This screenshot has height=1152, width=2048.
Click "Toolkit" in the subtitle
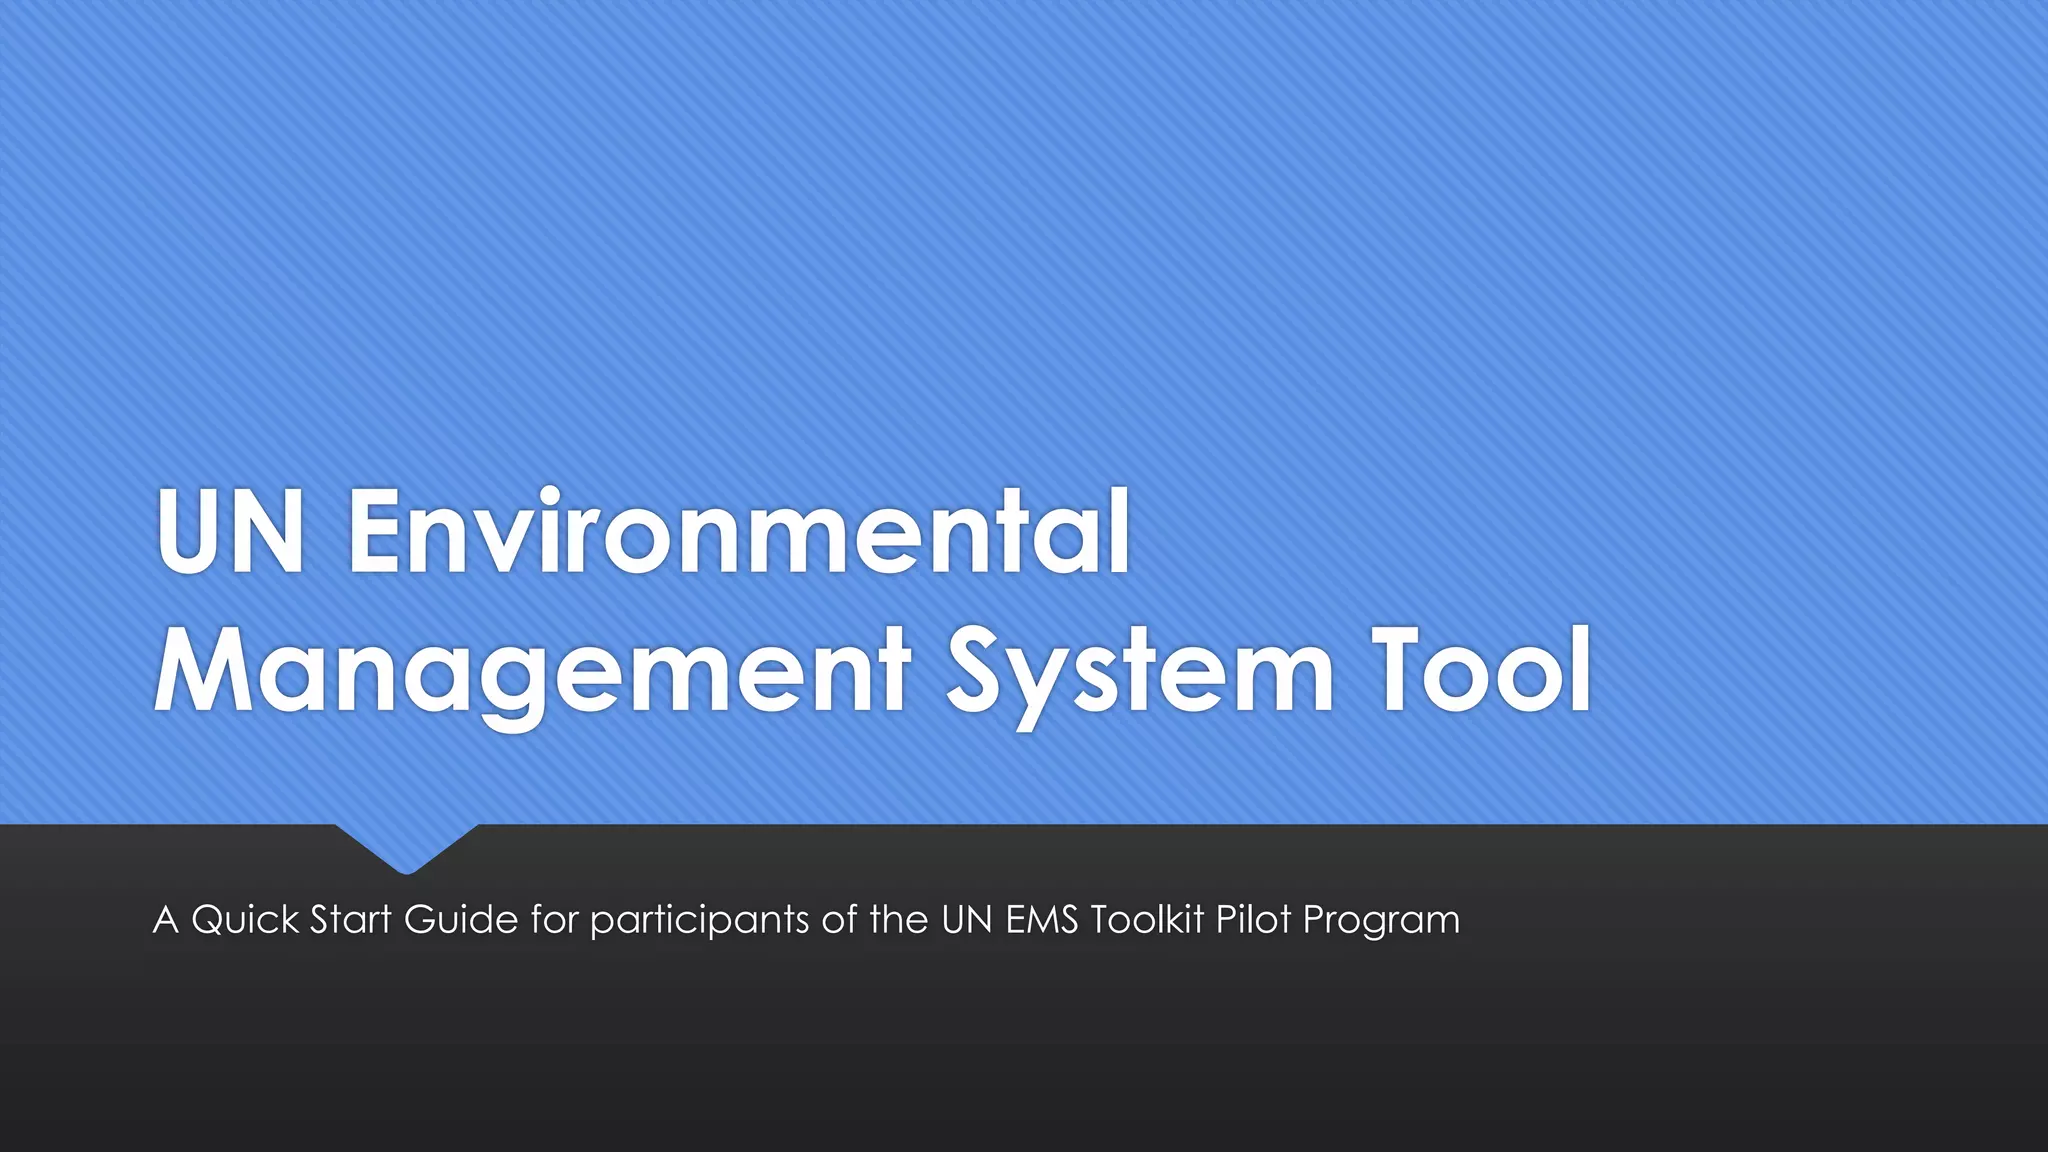[1147, 919]
